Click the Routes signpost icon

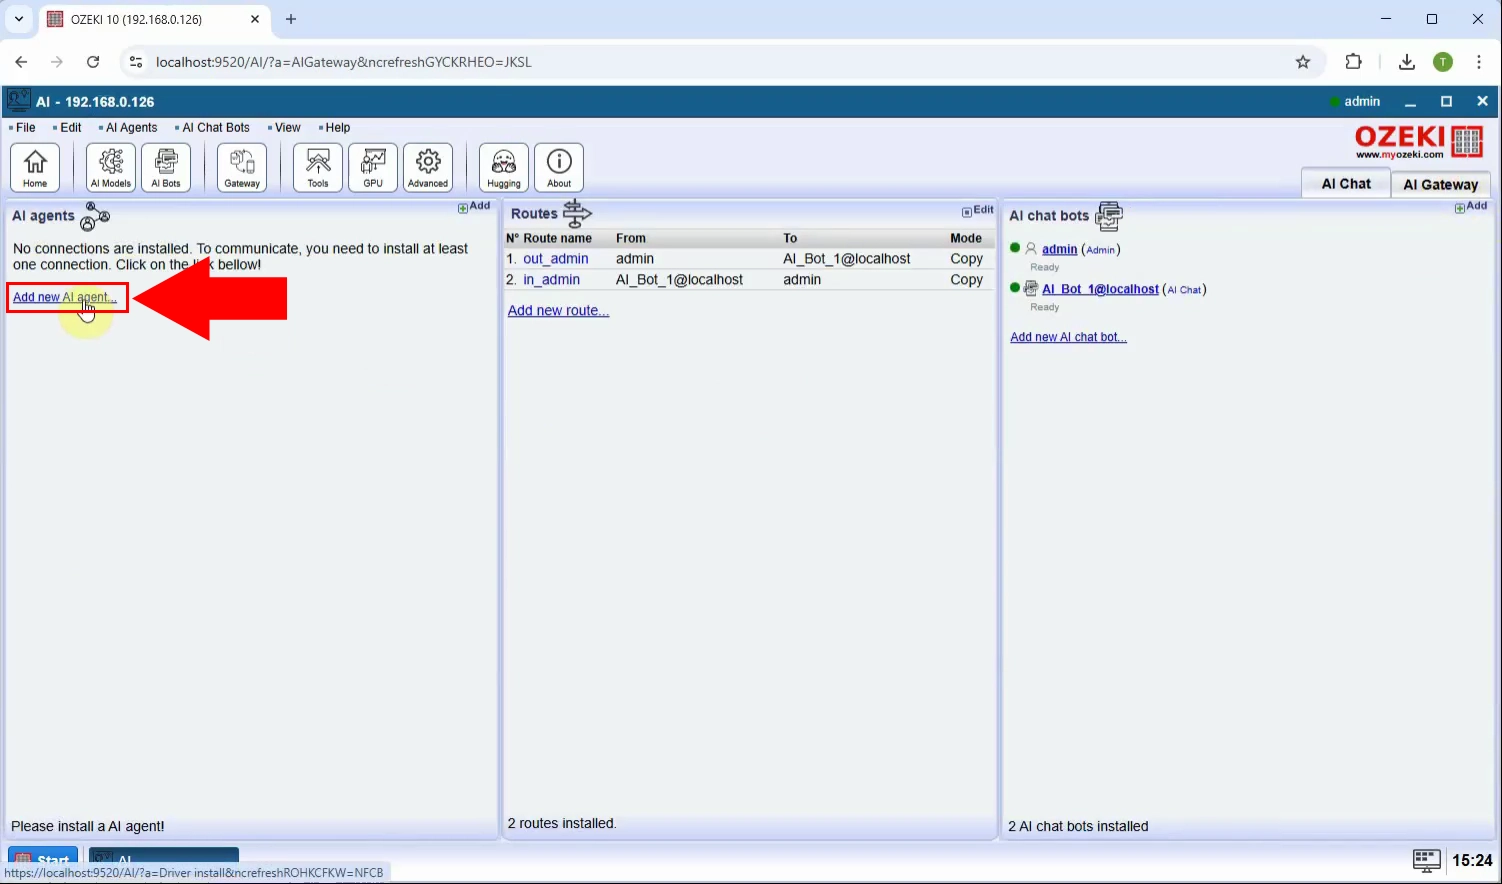pos(577,213)
